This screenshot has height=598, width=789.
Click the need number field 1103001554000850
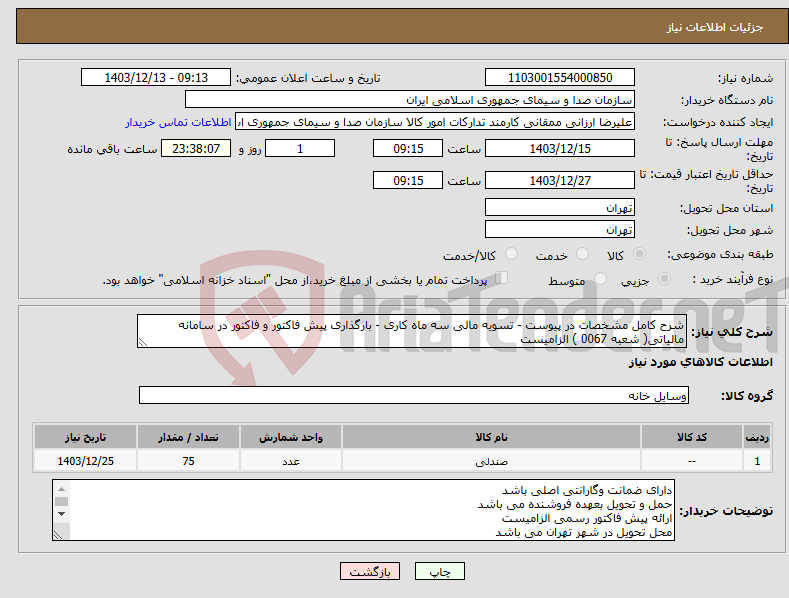560,78
